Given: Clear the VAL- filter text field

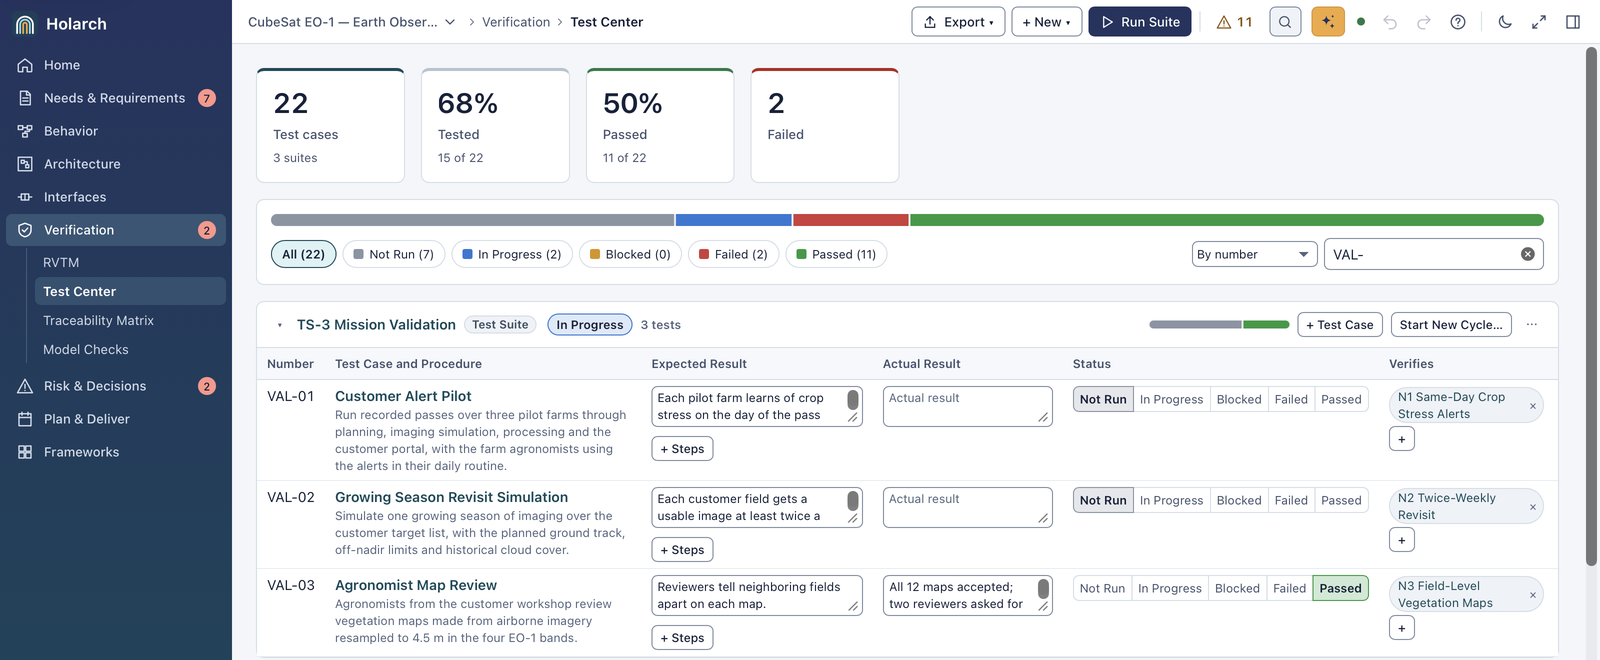Looking at the screenshot, I should coord(1528,254).
